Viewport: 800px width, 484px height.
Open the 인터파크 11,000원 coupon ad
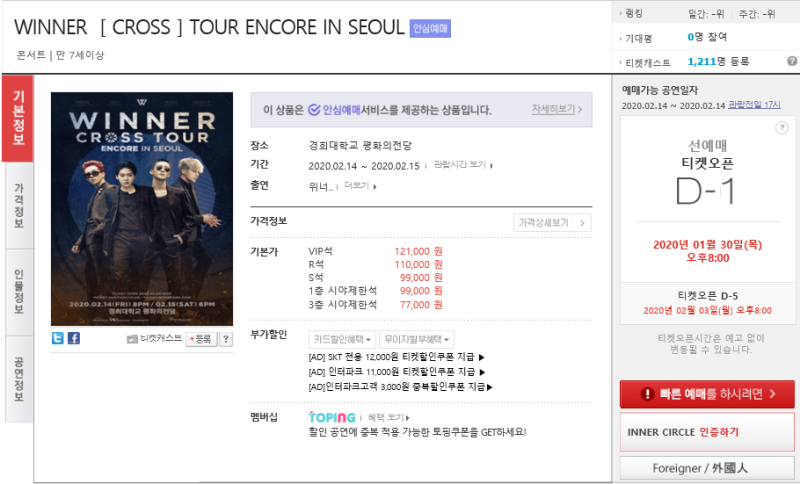coord(396,372)
